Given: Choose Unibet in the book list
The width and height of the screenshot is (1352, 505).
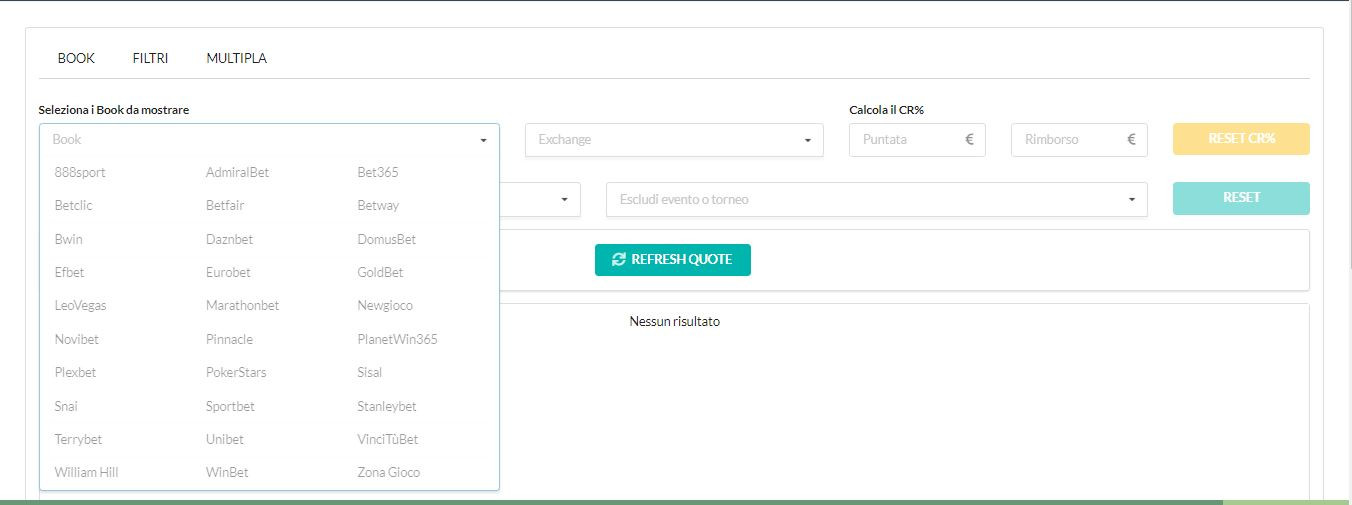Looking at the screenshot, I should [225, 439].
